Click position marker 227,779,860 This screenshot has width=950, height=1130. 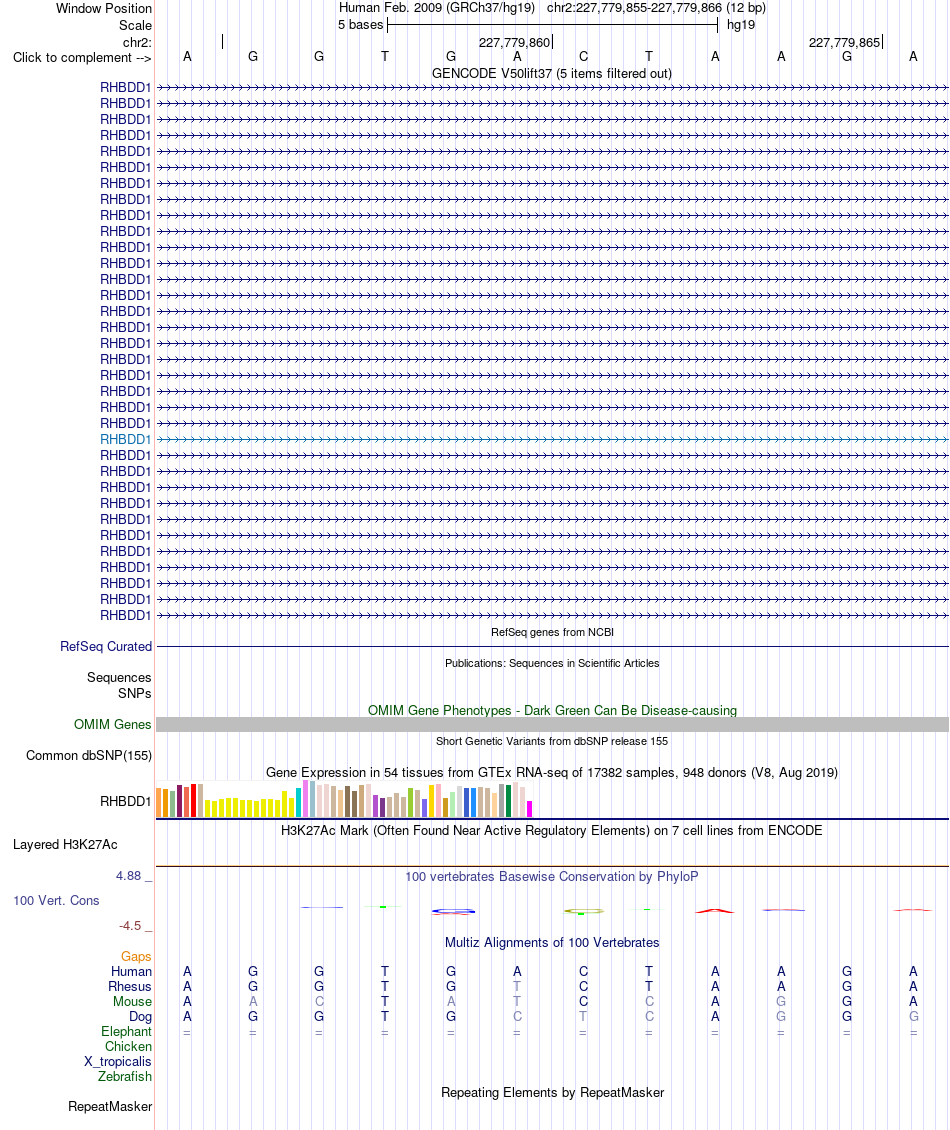[x=515, y=43]
